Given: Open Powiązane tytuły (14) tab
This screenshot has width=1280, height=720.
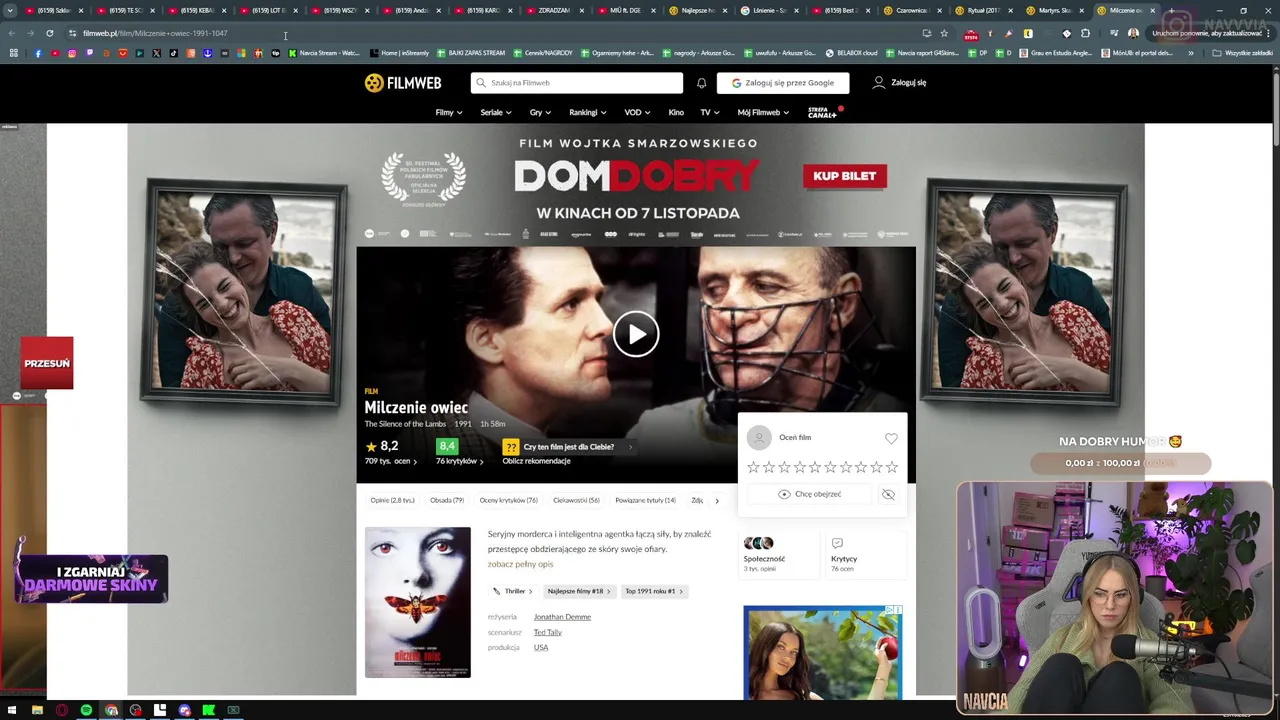Looking at the screenshot, I should [645, 500].
